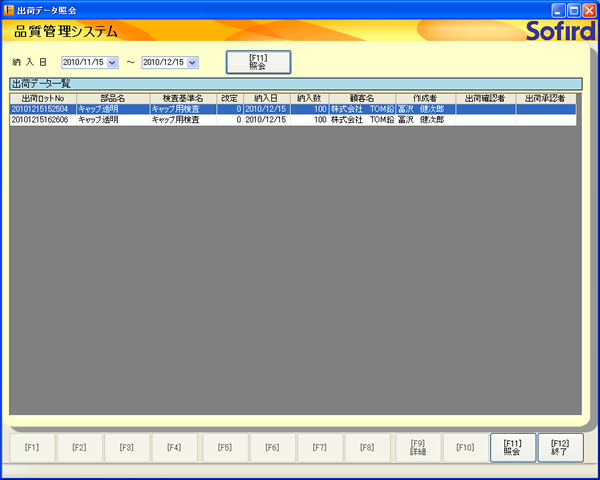Select the row with lot number 20101215152504

pos(42,109)
